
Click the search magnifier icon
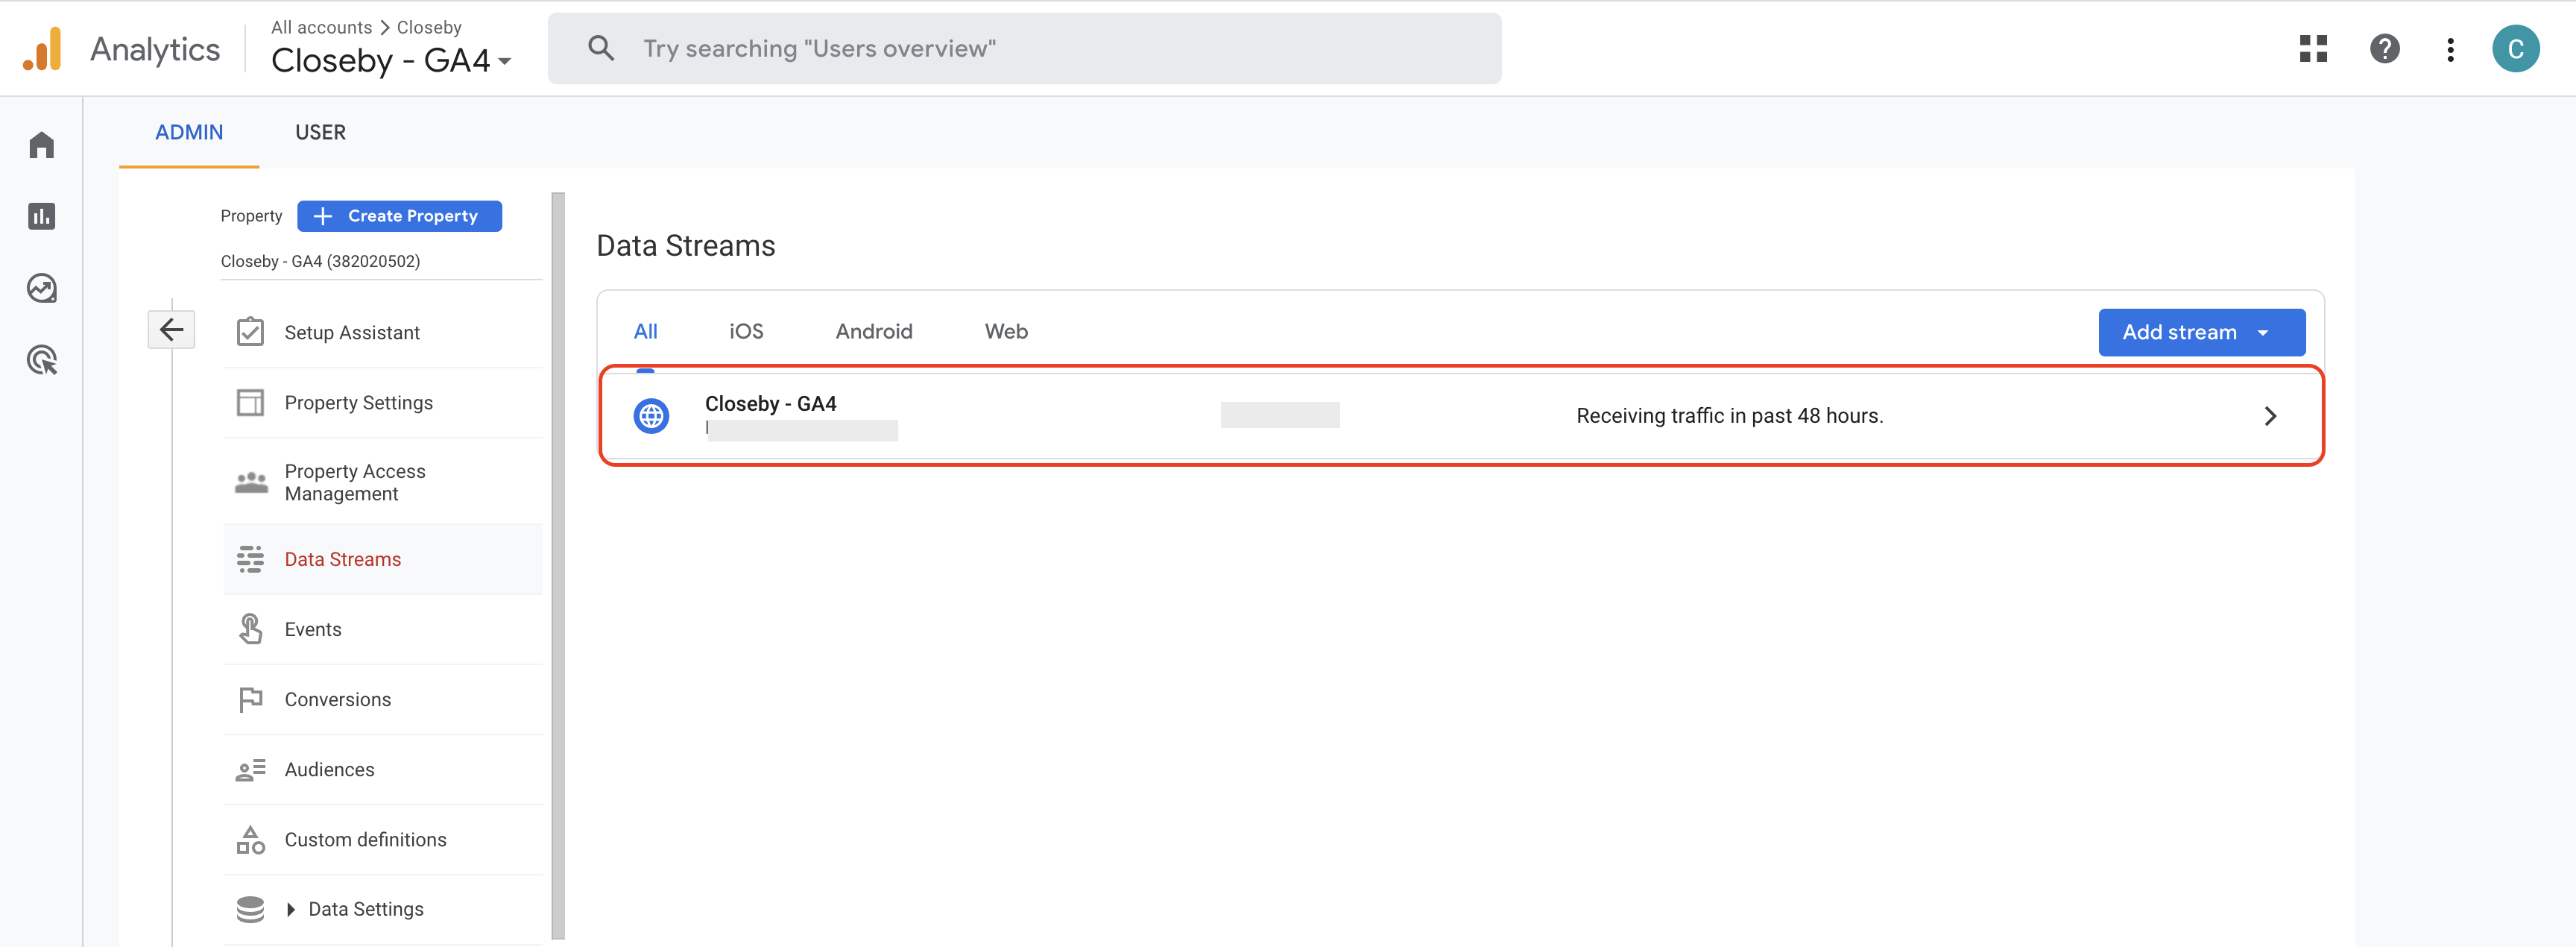pos(601,48)
